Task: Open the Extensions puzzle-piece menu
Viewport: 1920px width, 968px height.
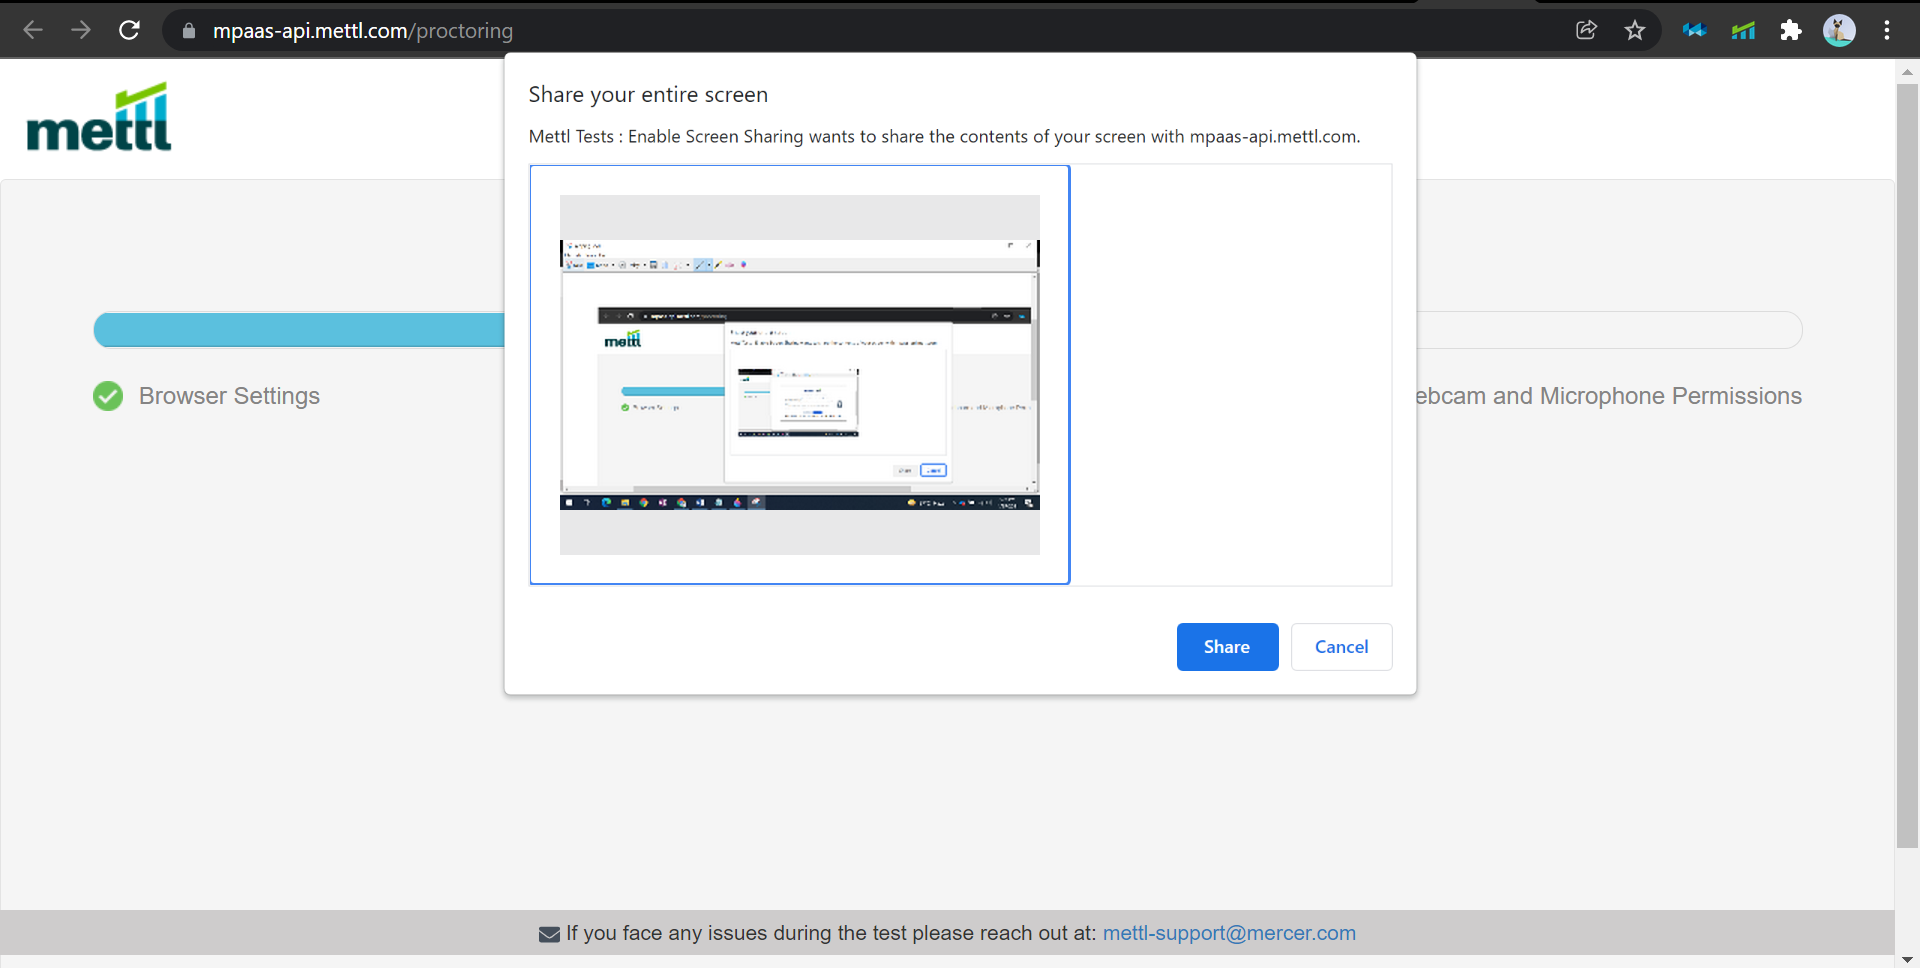Action: [x=1791, y=30]
